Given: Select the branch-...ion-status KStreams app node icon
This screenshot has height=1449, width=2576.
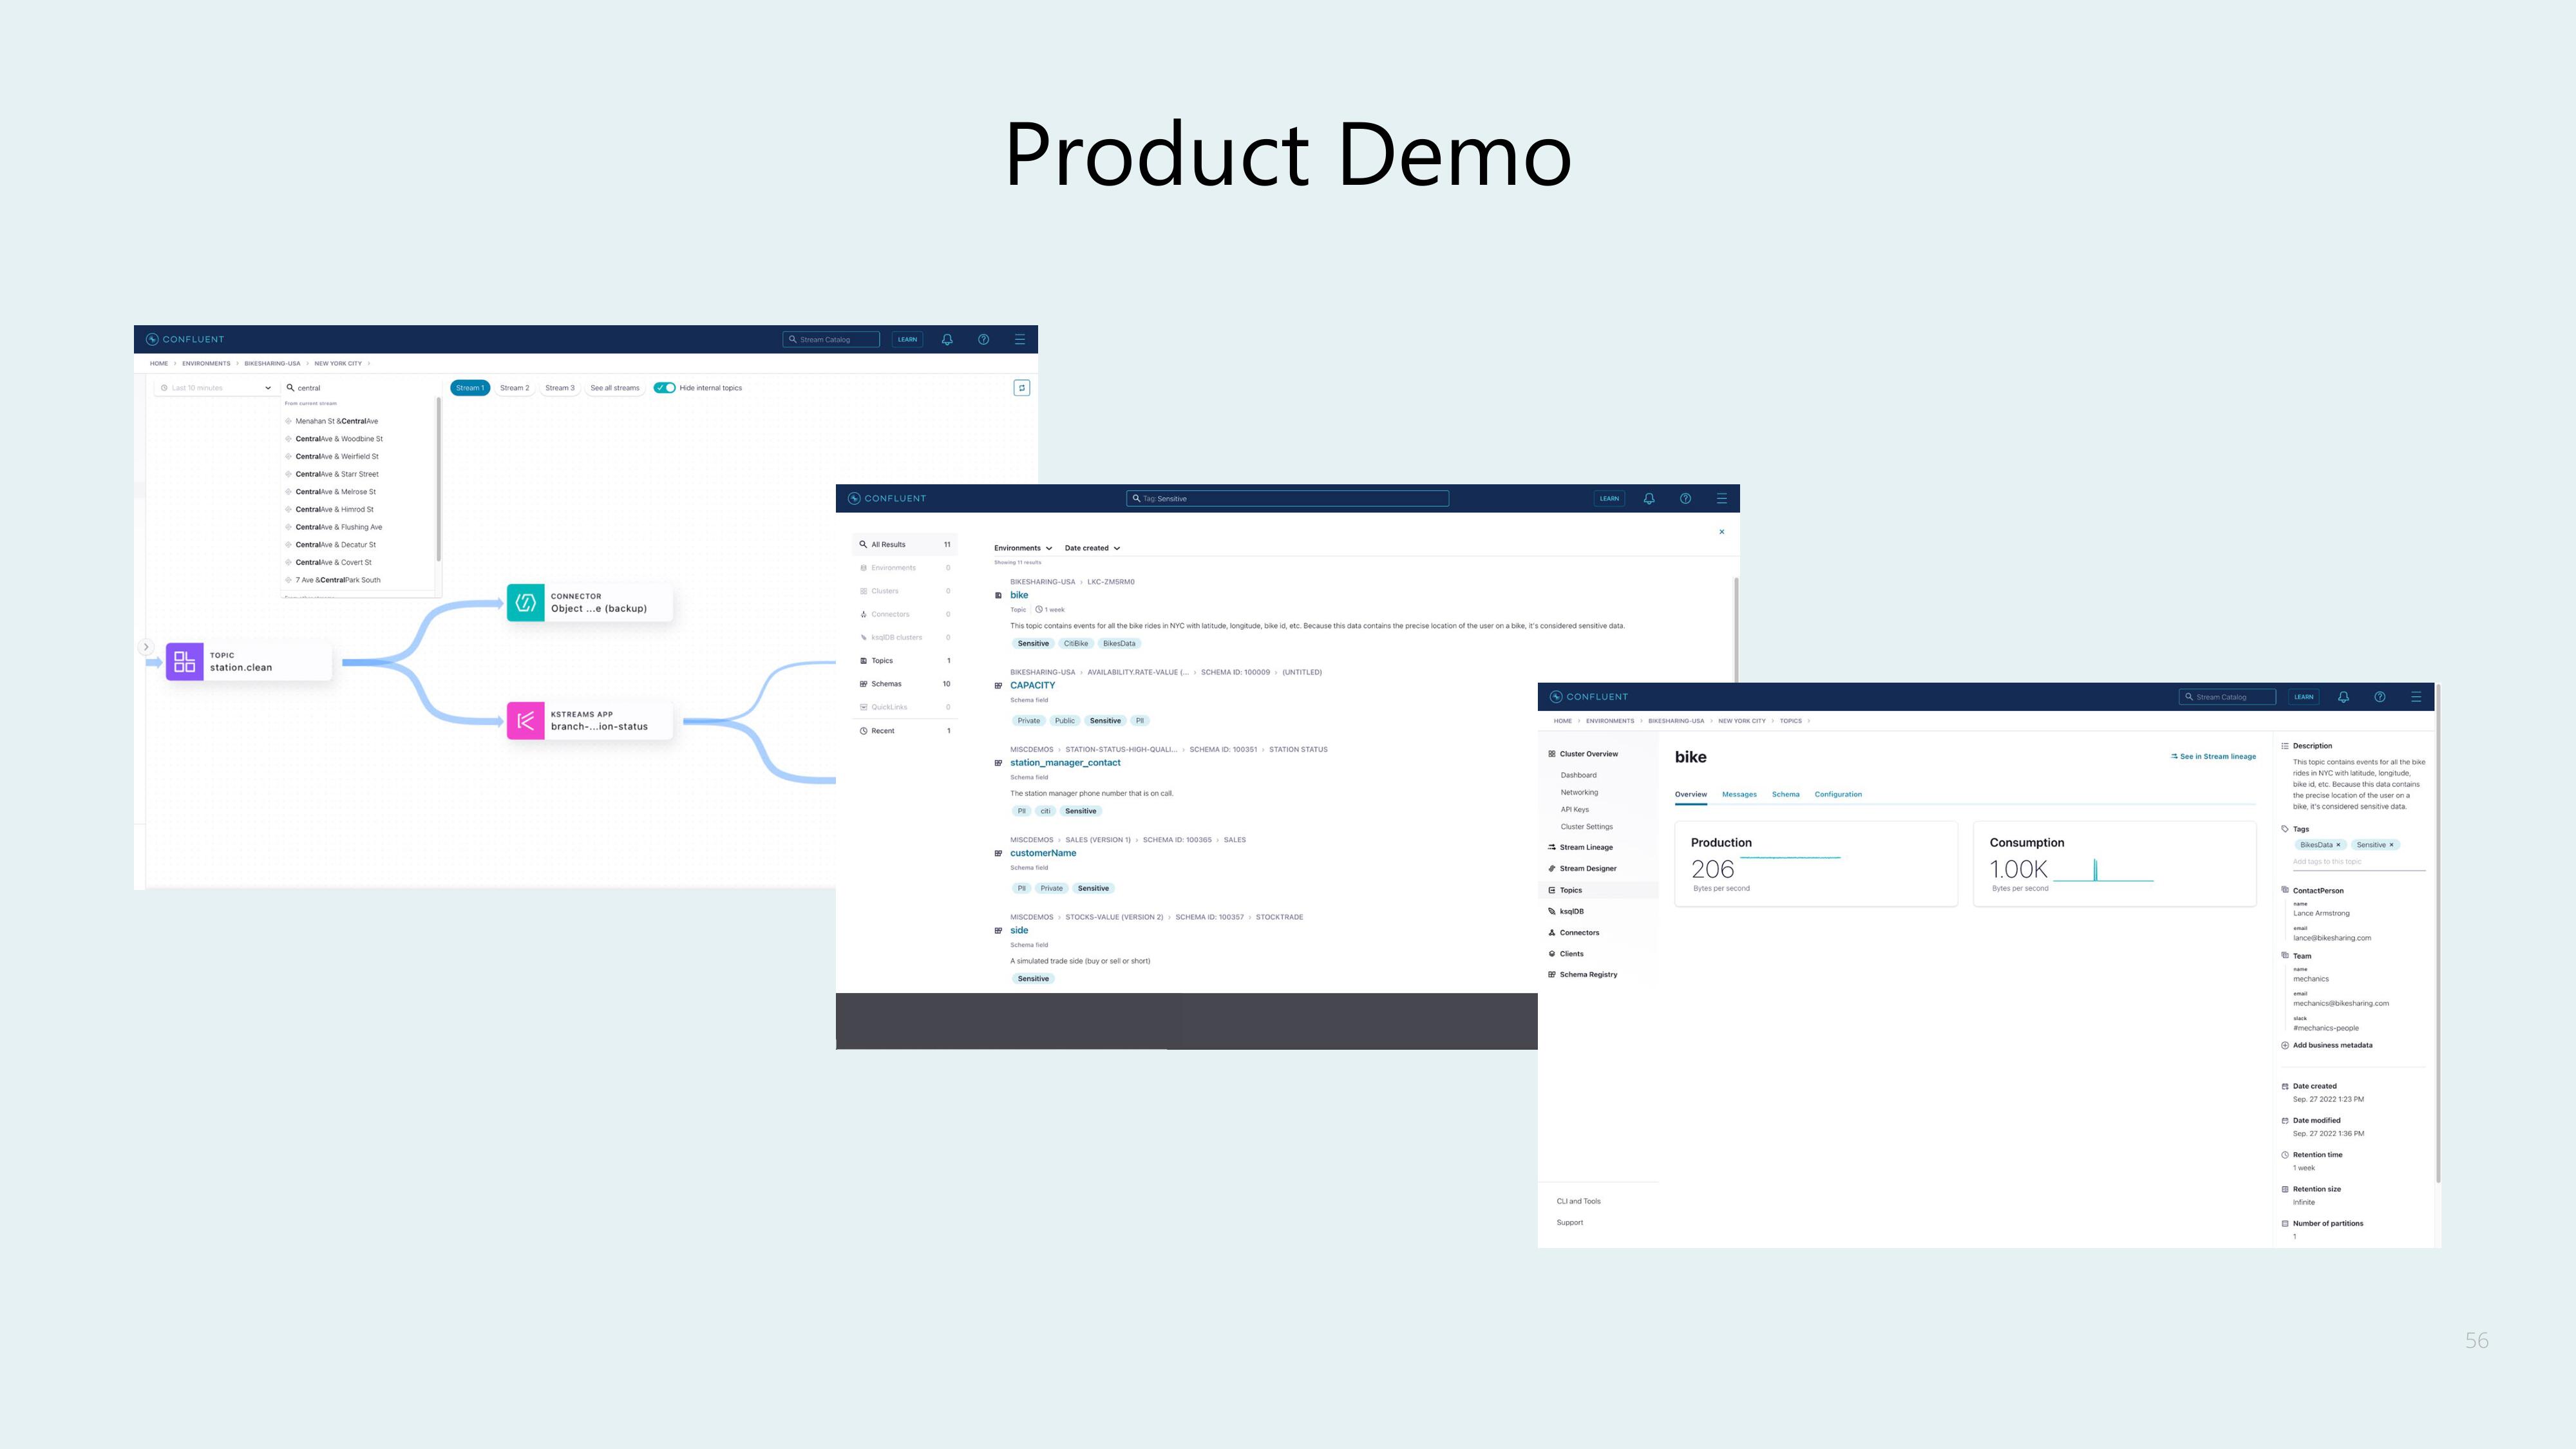Looking at the screenshot, I should 525,721.
